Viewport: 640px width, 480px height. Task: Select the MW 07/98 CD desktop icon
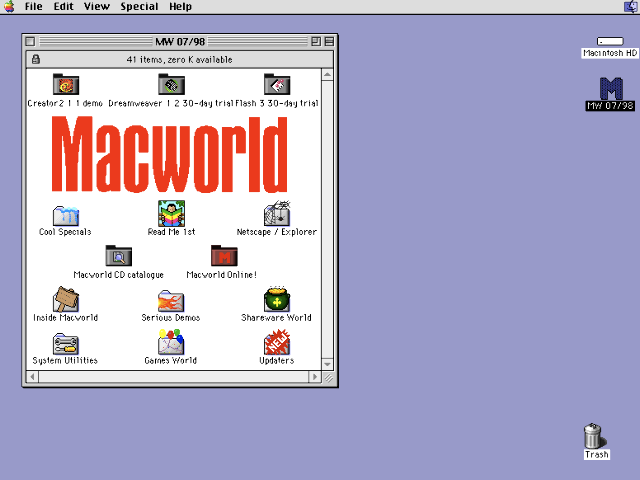point(611,89)
